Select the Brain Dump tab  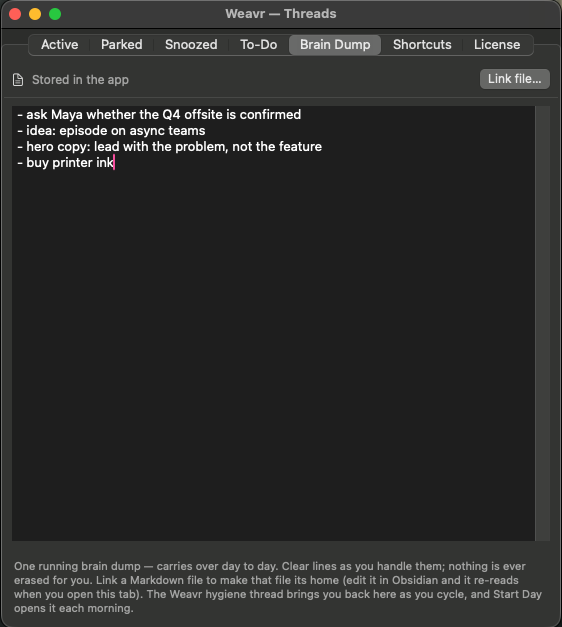[335, 44]
